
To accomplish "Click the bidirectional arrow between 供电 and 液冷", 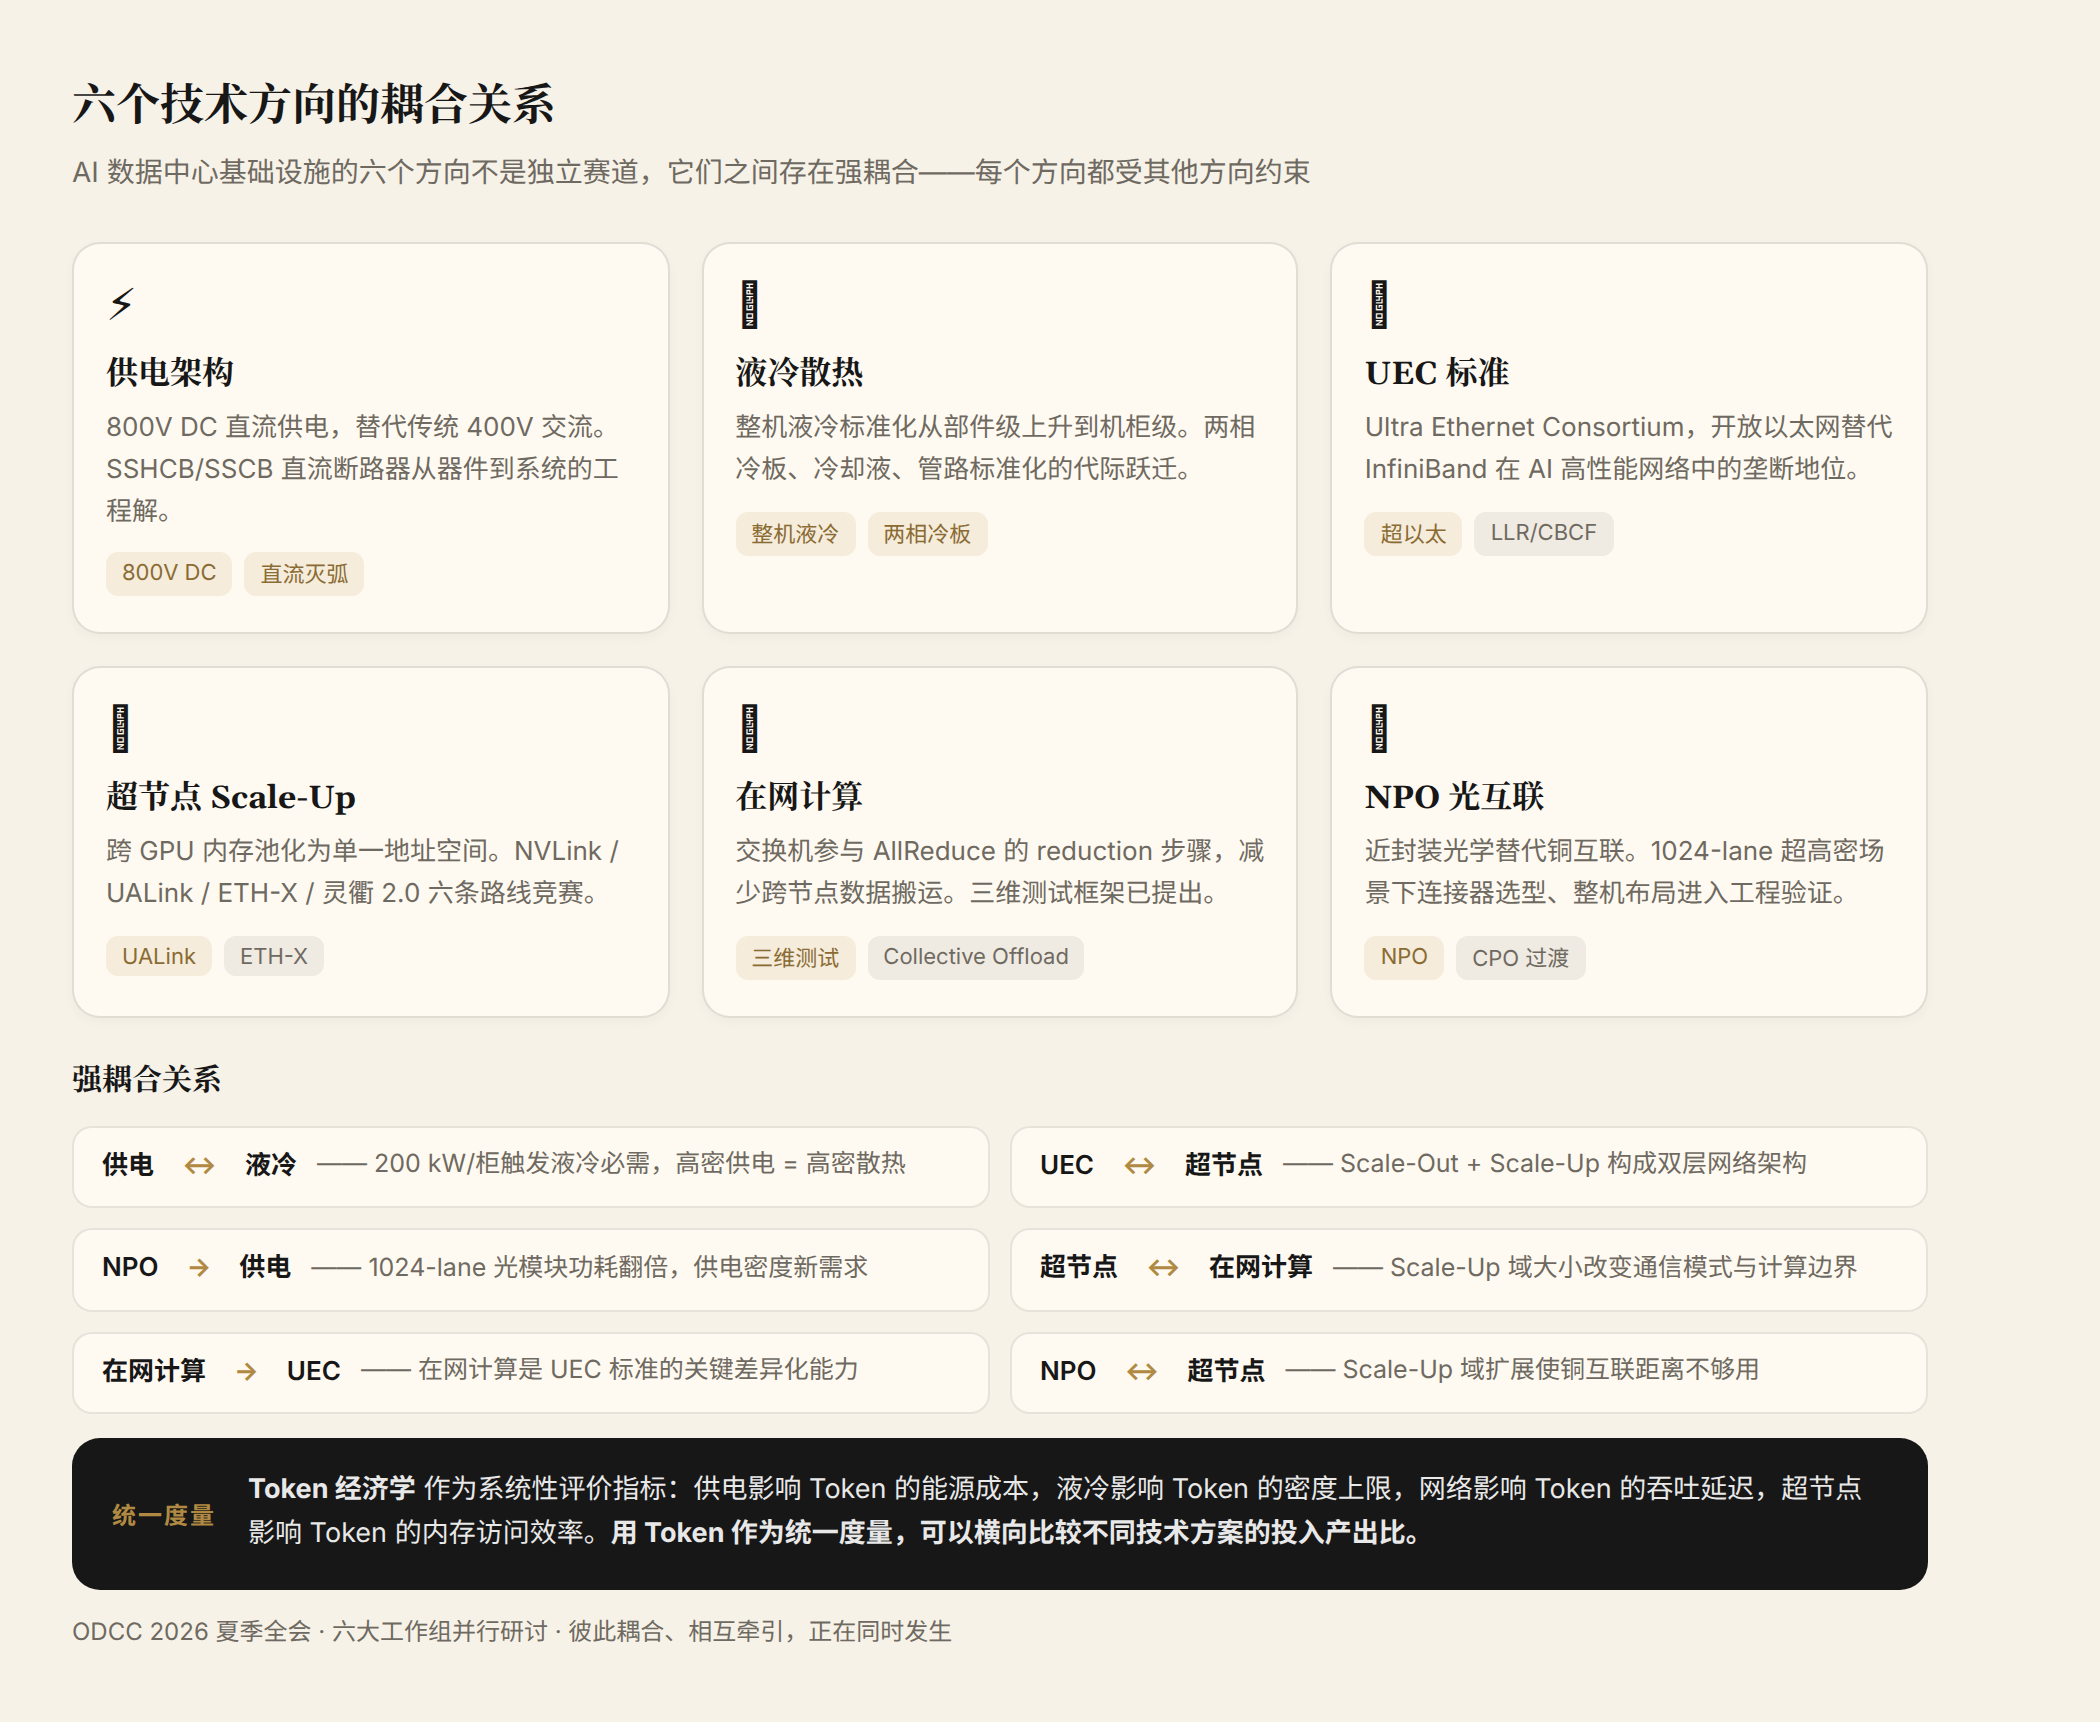I will pyautogui.click(x=199, y=1165).
